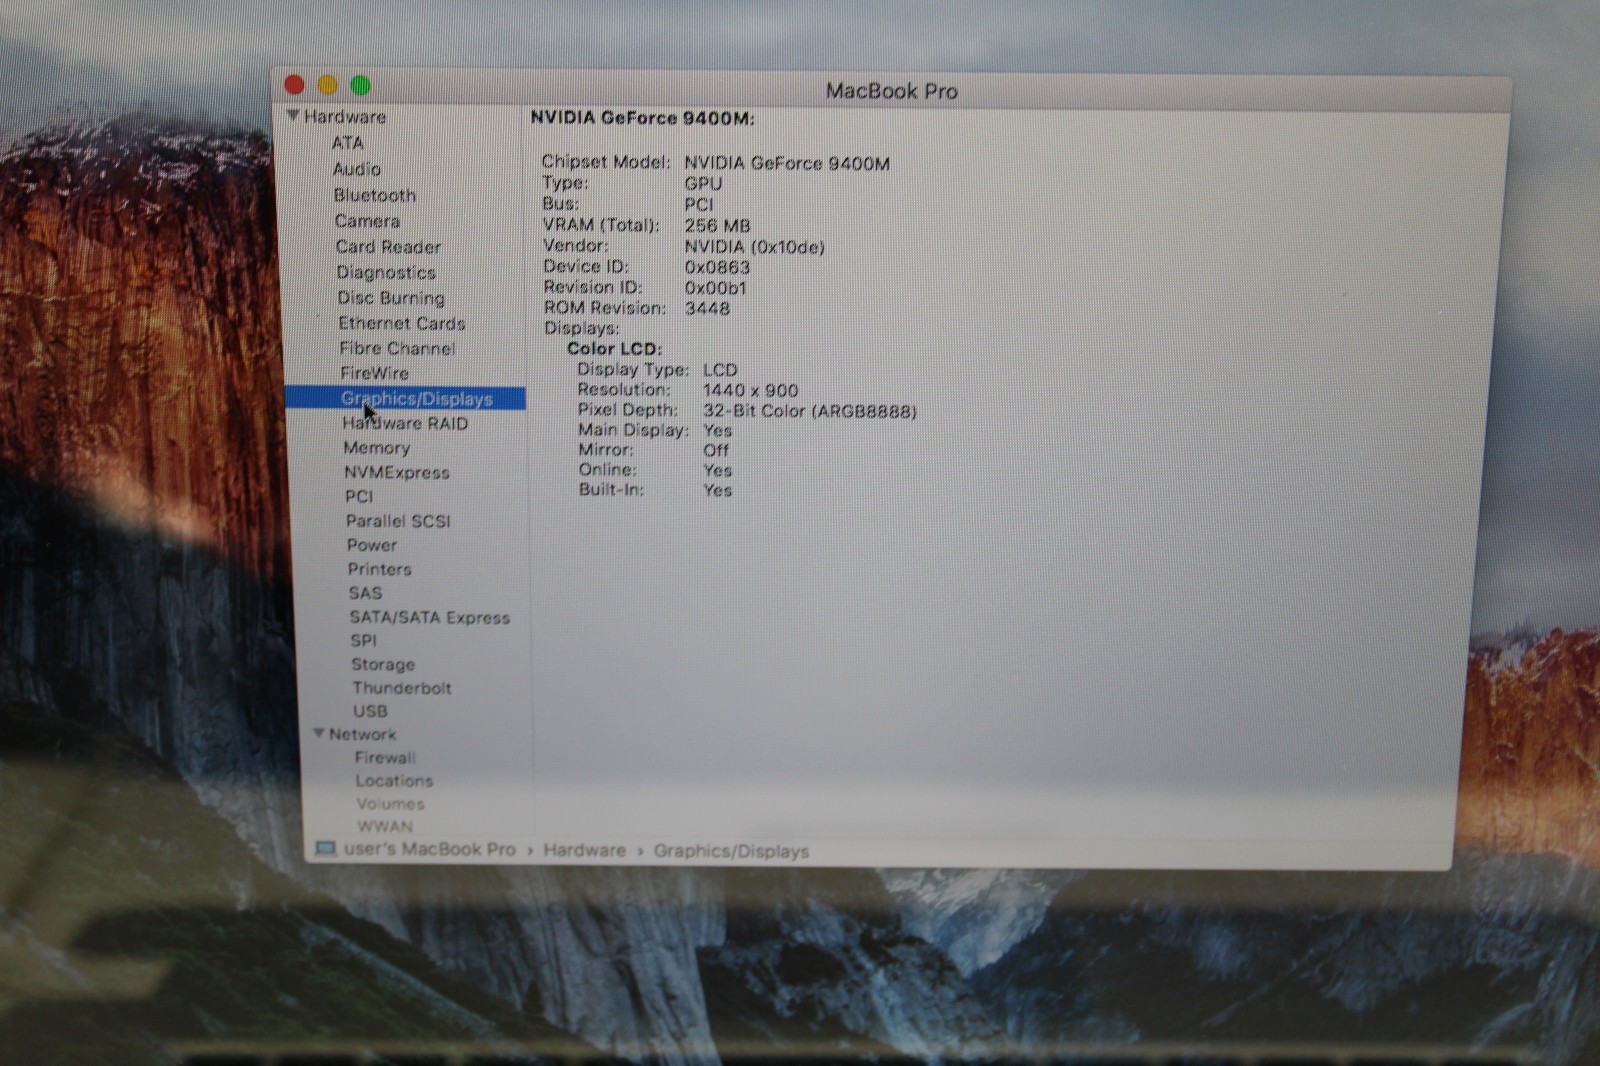Select NVMExpress in the sidebar
This screenshot has height=1066, width=1600.
(x=397, y=472)
